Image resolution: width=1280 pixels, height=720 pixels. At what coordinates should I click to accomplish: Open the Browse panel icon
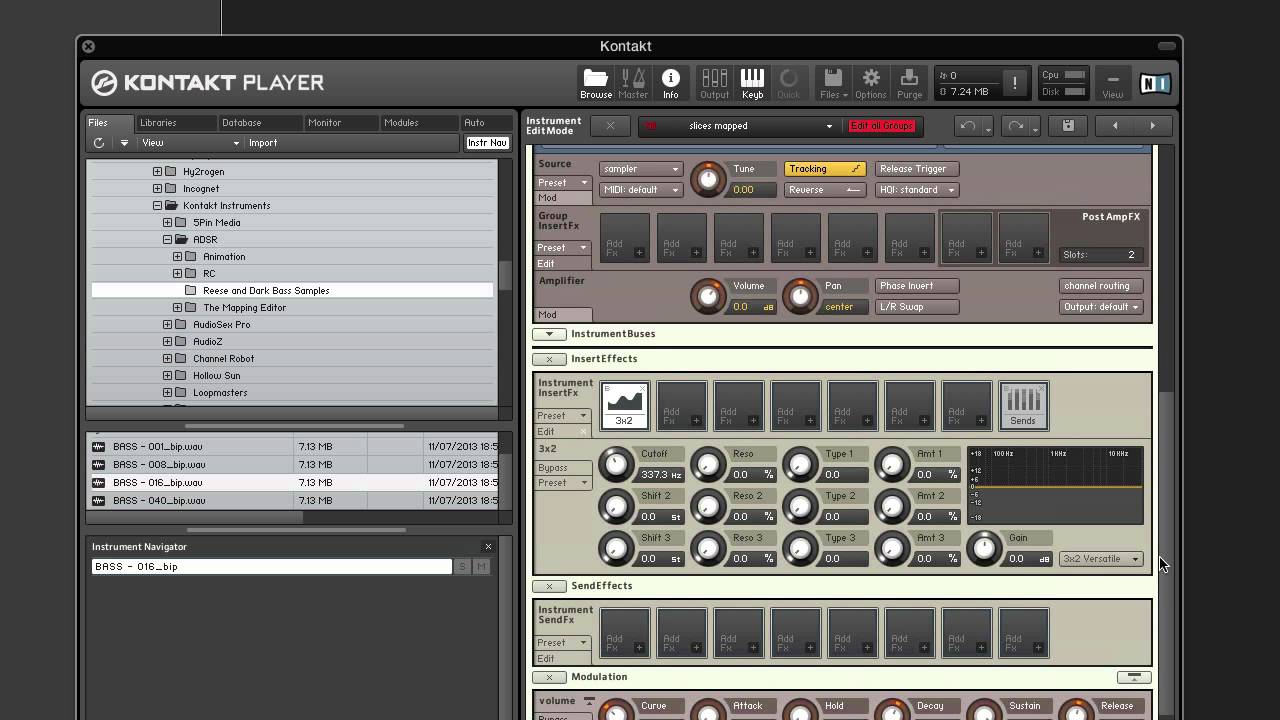[595, 83]
